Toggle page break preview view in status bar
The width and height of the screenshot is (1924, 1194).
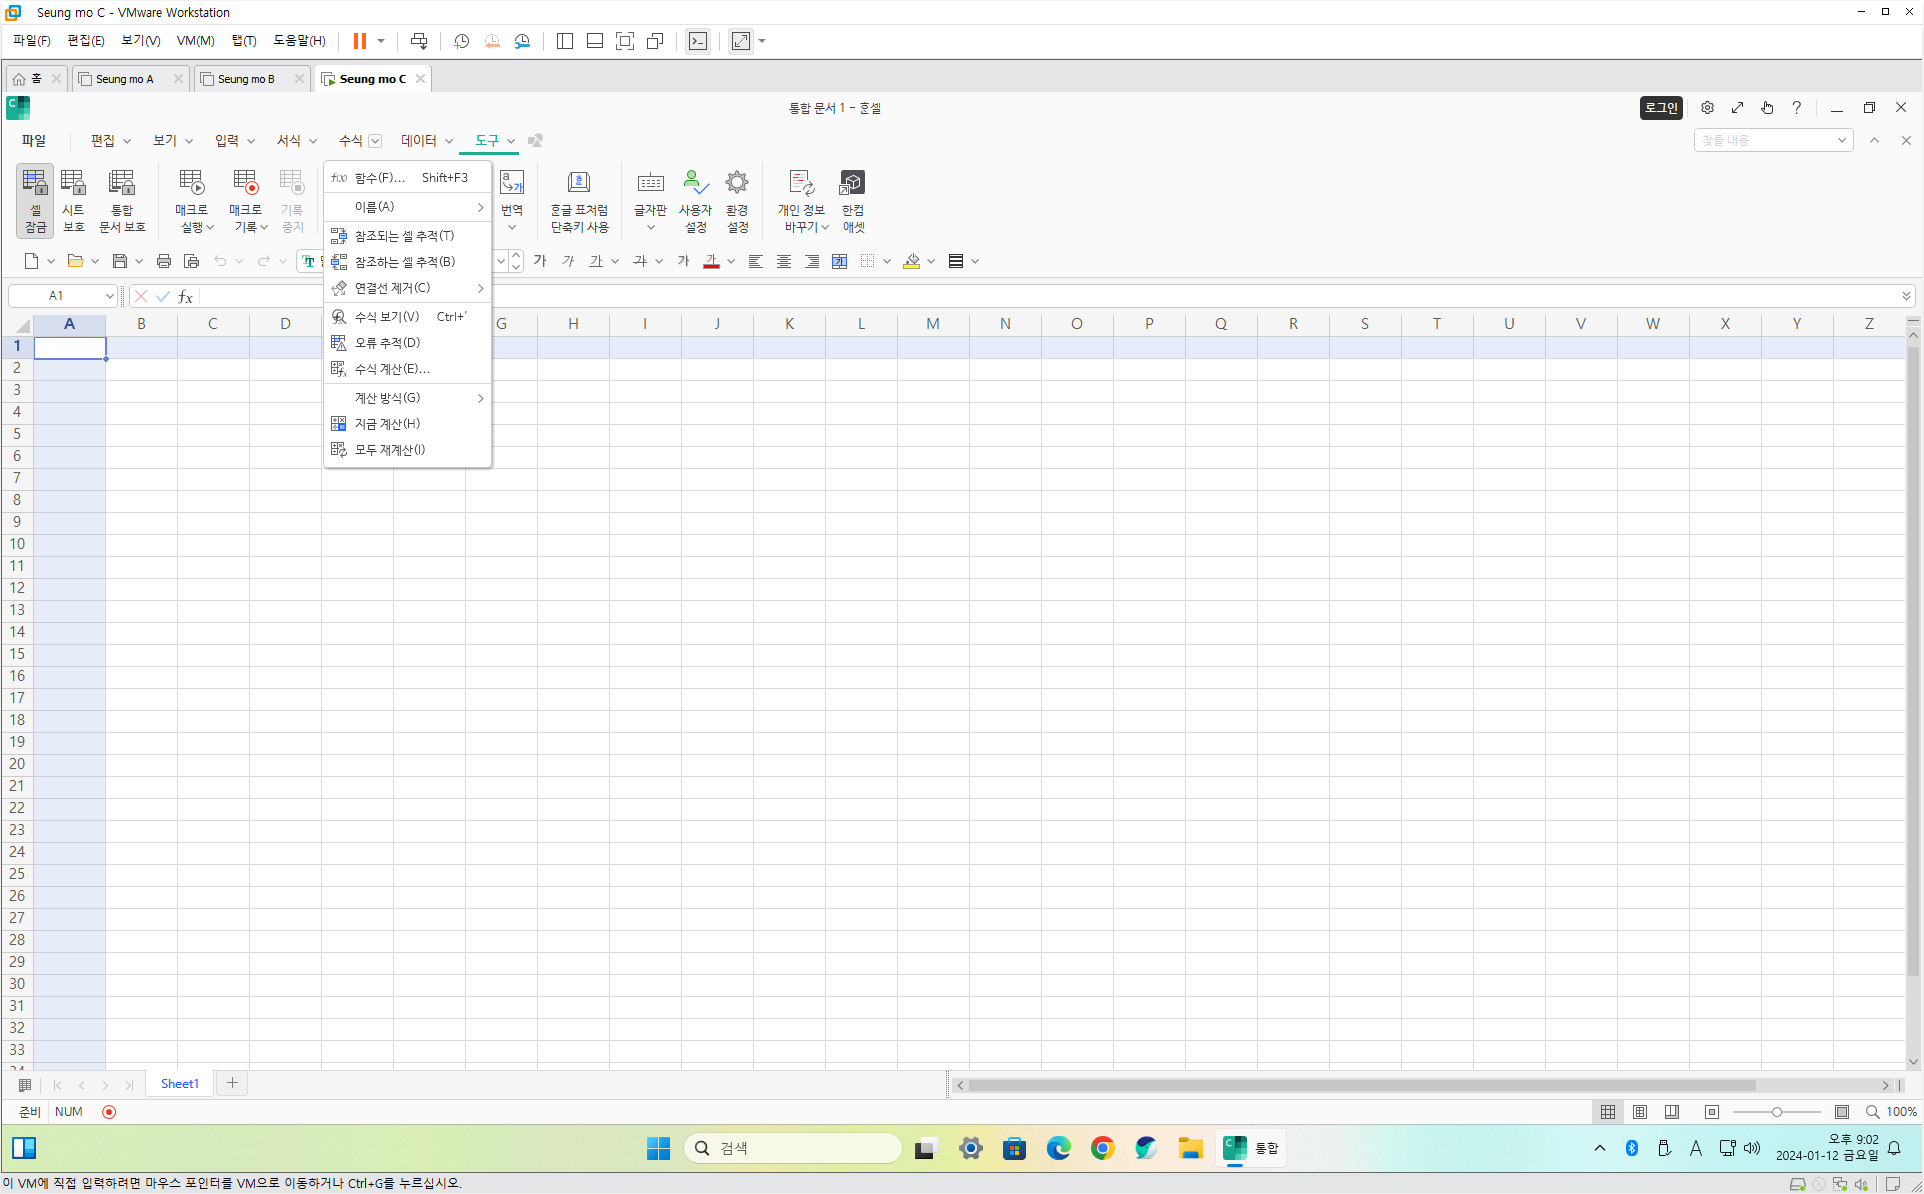click(x=1672, y=1112)
